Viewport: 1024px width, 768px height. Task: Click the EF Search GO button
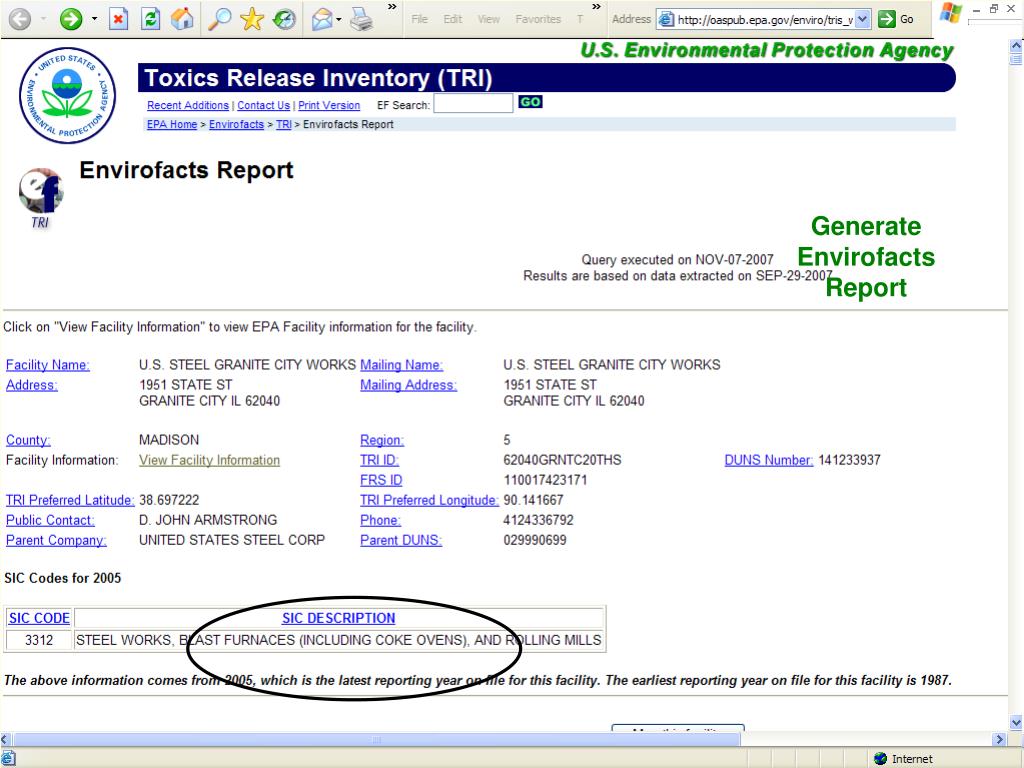coord(530,102)
